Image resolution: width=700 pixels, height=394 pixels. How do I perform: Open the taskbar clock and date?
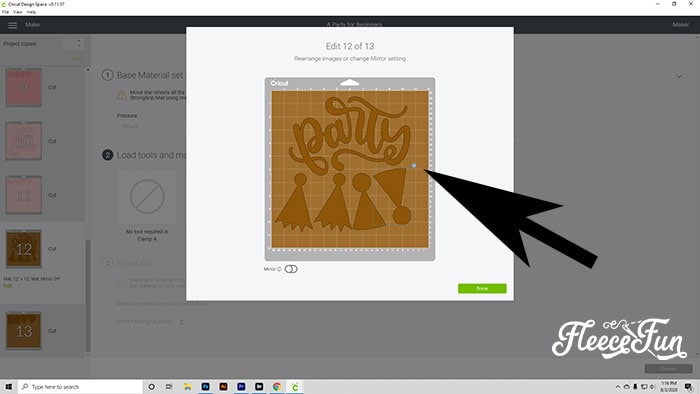pyautogui.click(x=669, y=387)
